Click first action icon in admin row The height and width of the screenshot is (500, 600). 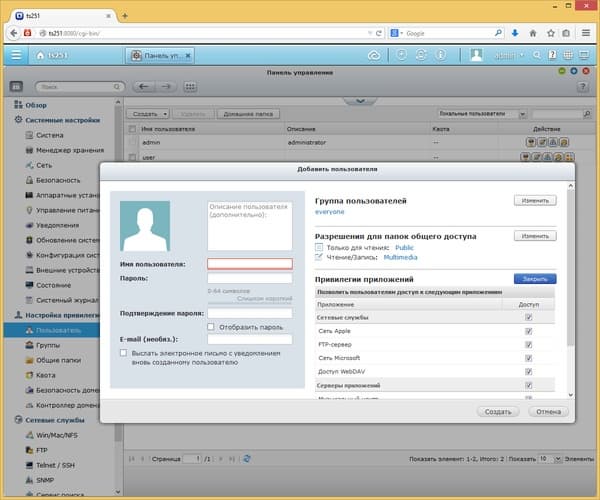pos(531,142)
